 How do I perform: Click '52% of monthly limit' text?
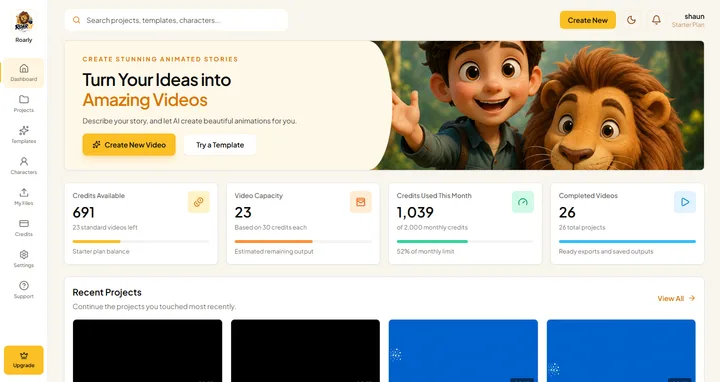(426, 252)
